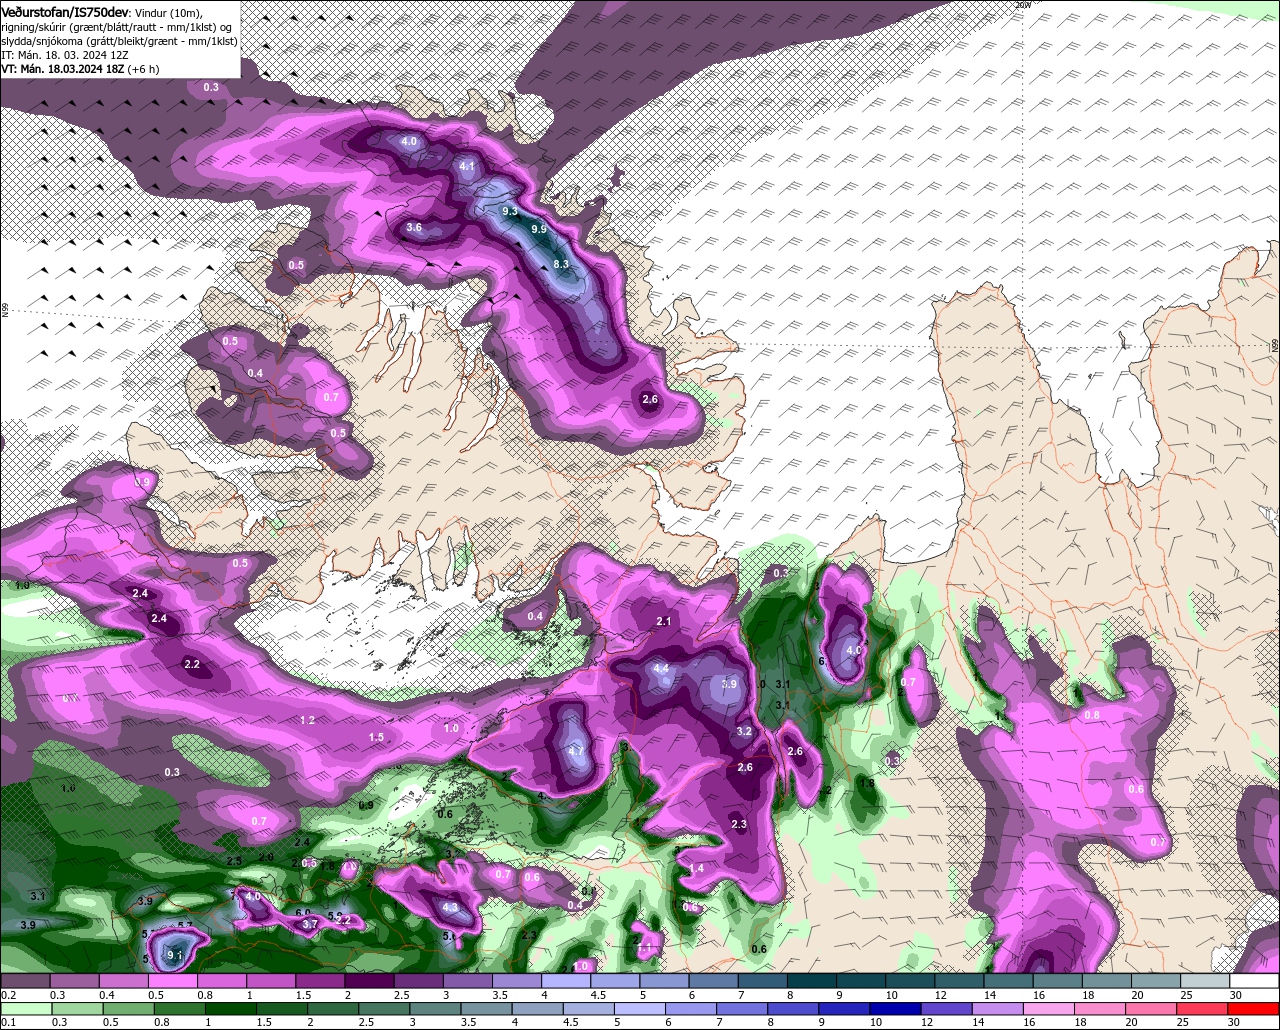Viewport: 1280px width, 1030px height.
Task: Click the 3.6 precipitation value label
Action: [415, 228]
